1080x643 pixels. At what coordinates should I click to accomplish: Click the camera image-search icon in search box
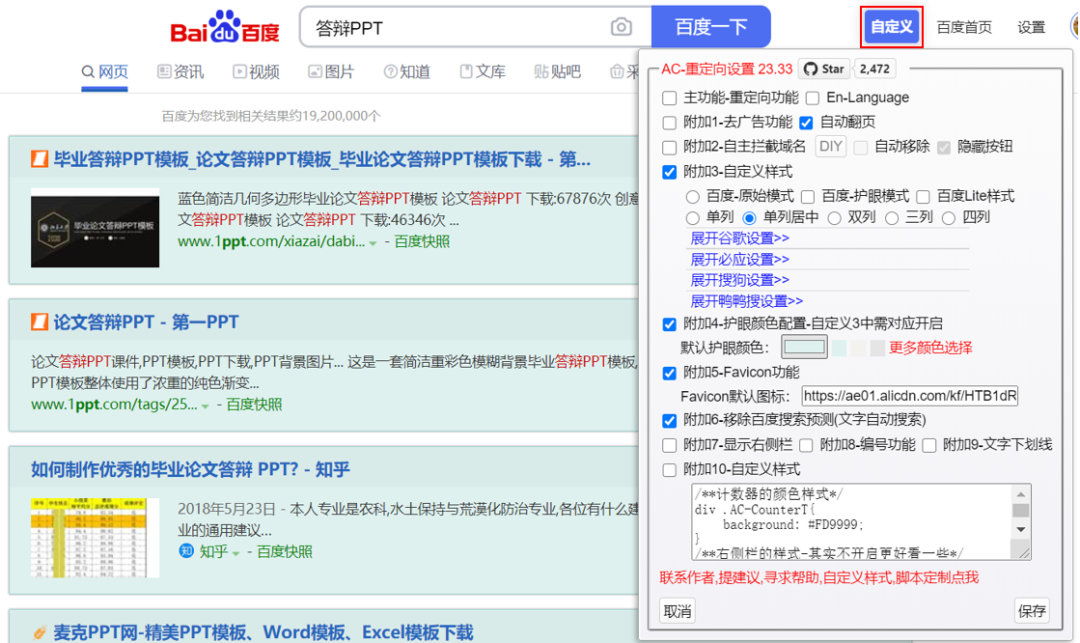(621, 27)
